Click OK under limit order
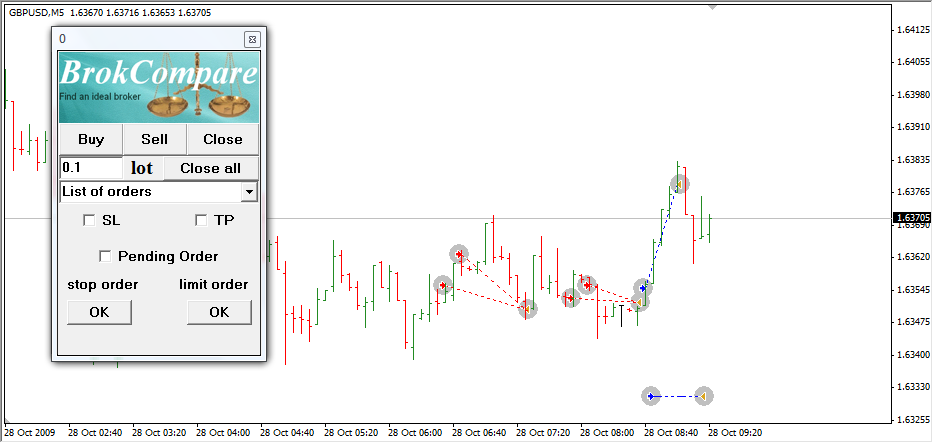This screenshot has width=933, height=443. [219, 312]
